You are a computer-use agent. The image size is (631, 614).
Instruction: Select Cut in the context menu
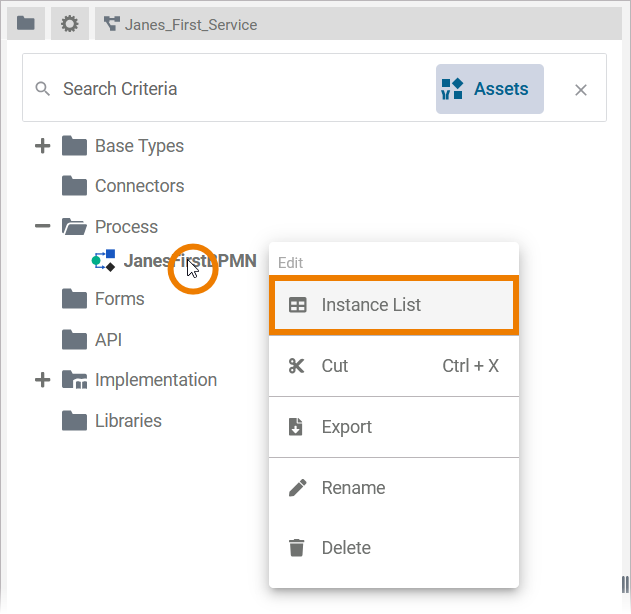[x=334, y=366]
